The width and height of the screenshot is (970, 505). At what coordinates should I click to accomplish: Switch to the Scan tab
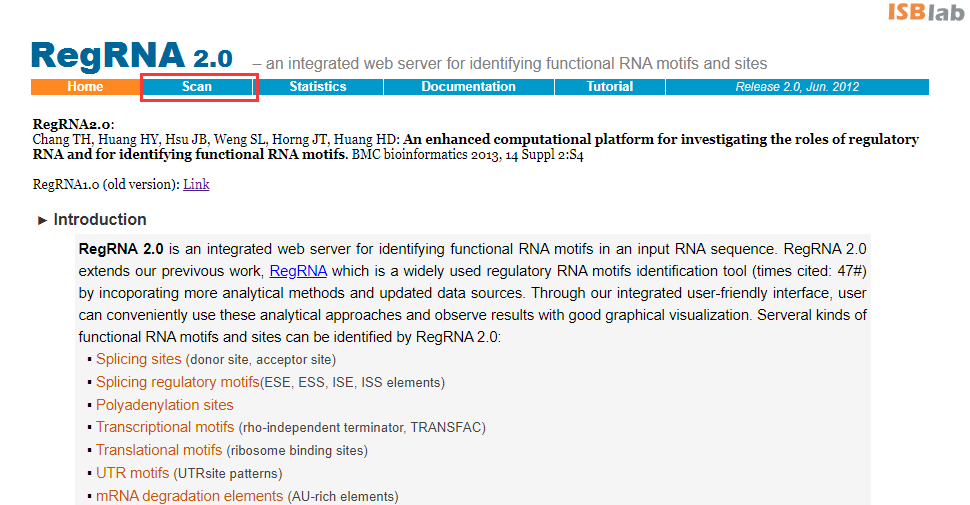tap(197, 87)
